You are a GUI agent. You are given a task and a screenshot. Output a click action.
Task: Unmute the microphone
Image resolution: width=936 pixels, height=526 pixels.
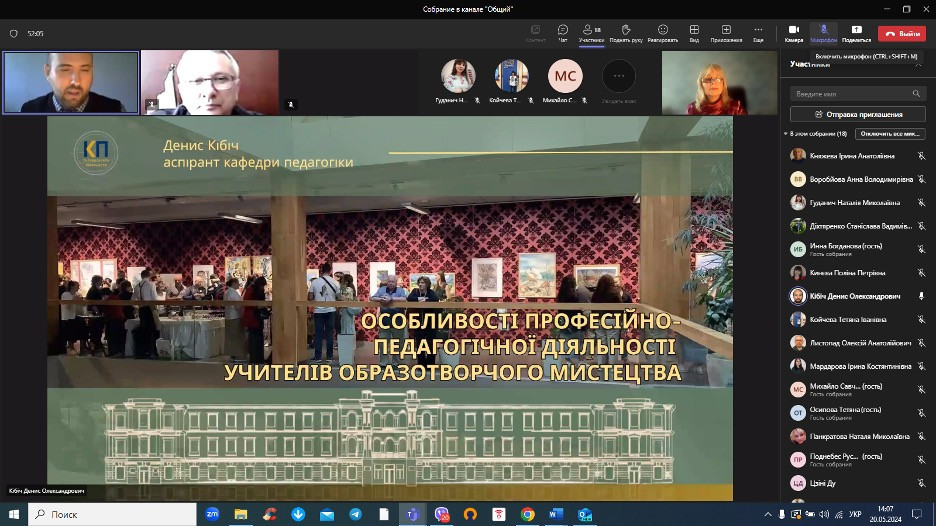(x=824, y=33)
